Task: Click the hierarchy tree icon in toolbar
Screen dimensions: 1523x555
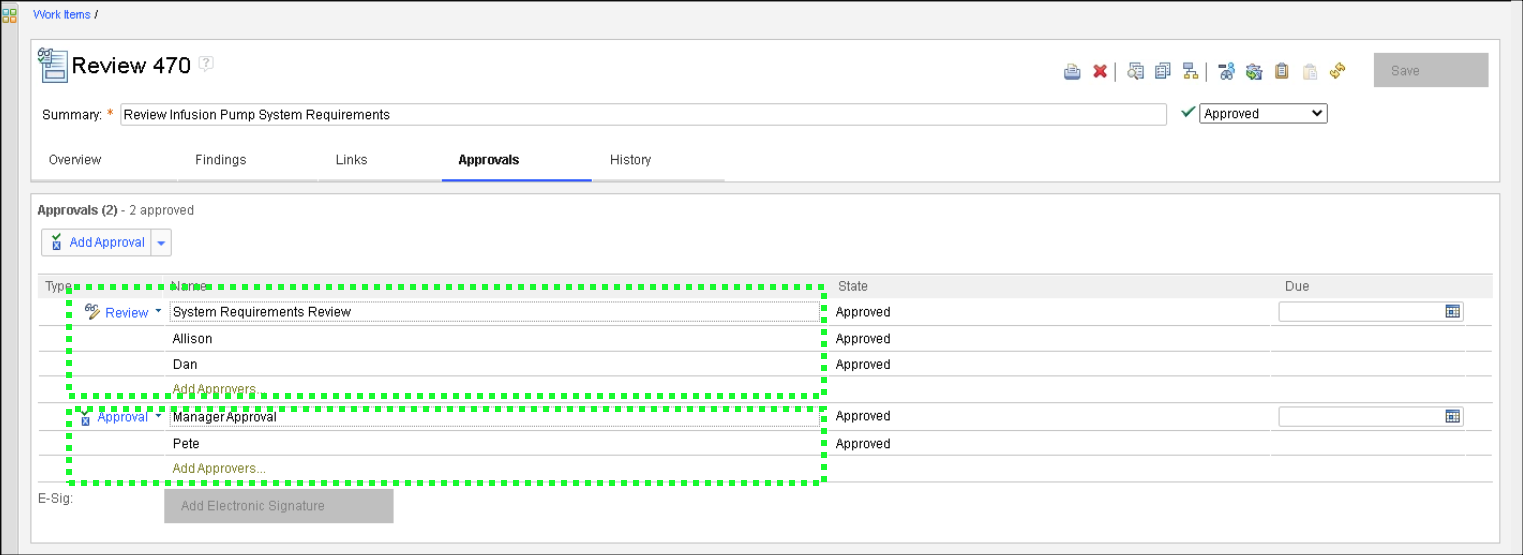Action: (1190, 71)
